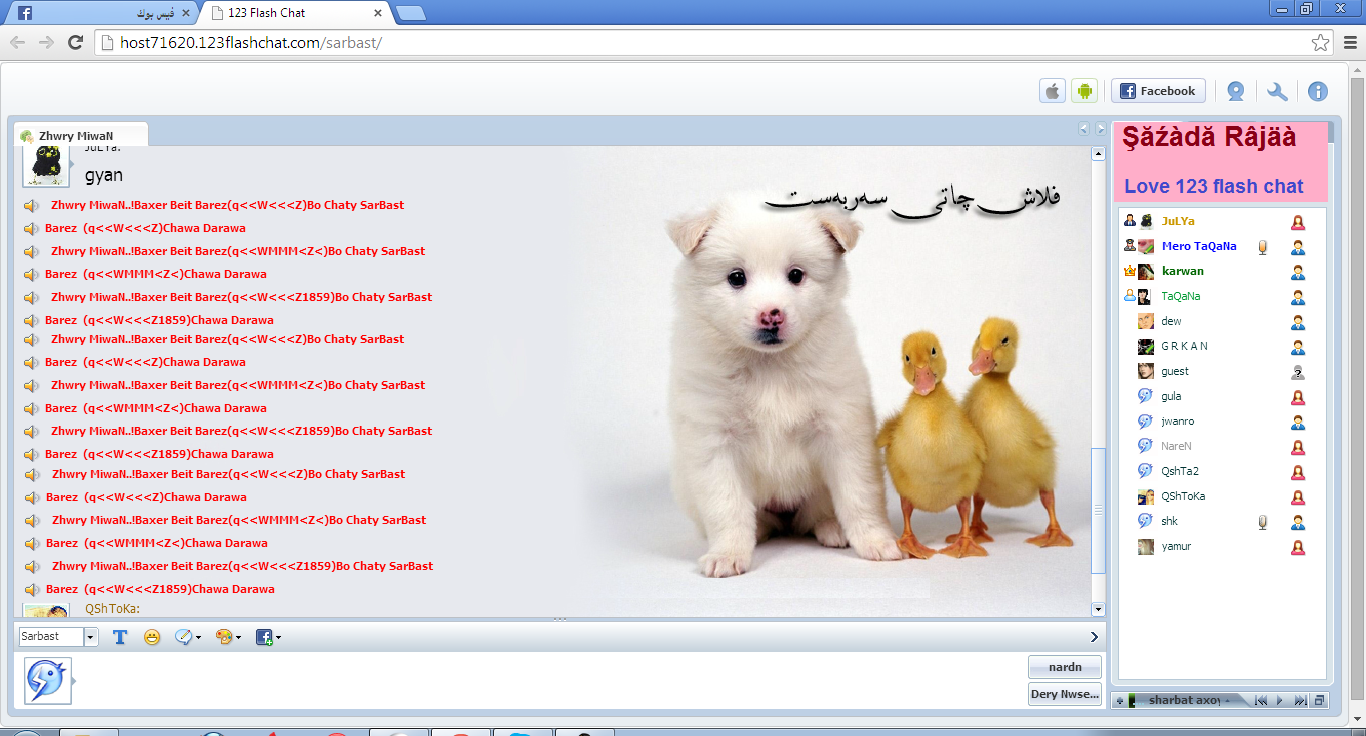Click the tab scroll left arrow

1083,129
